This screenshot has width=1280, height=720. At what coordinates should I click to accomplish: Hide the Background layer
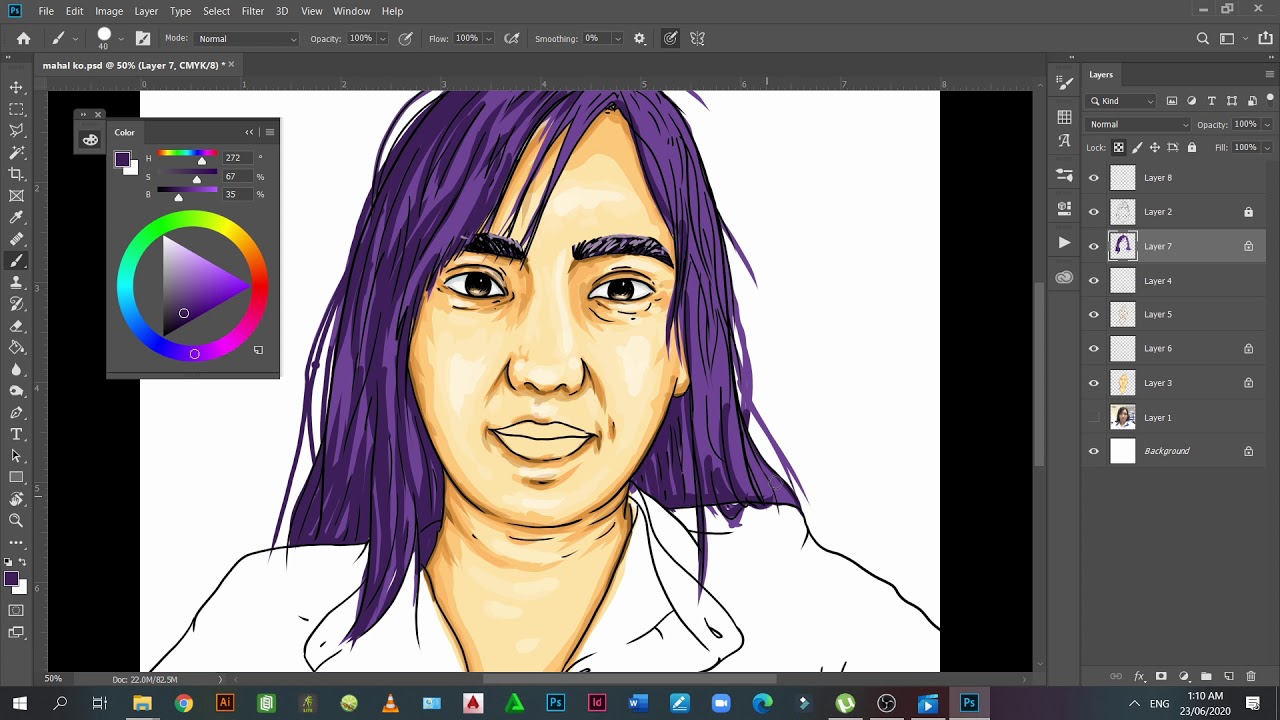pos(1093,451)
